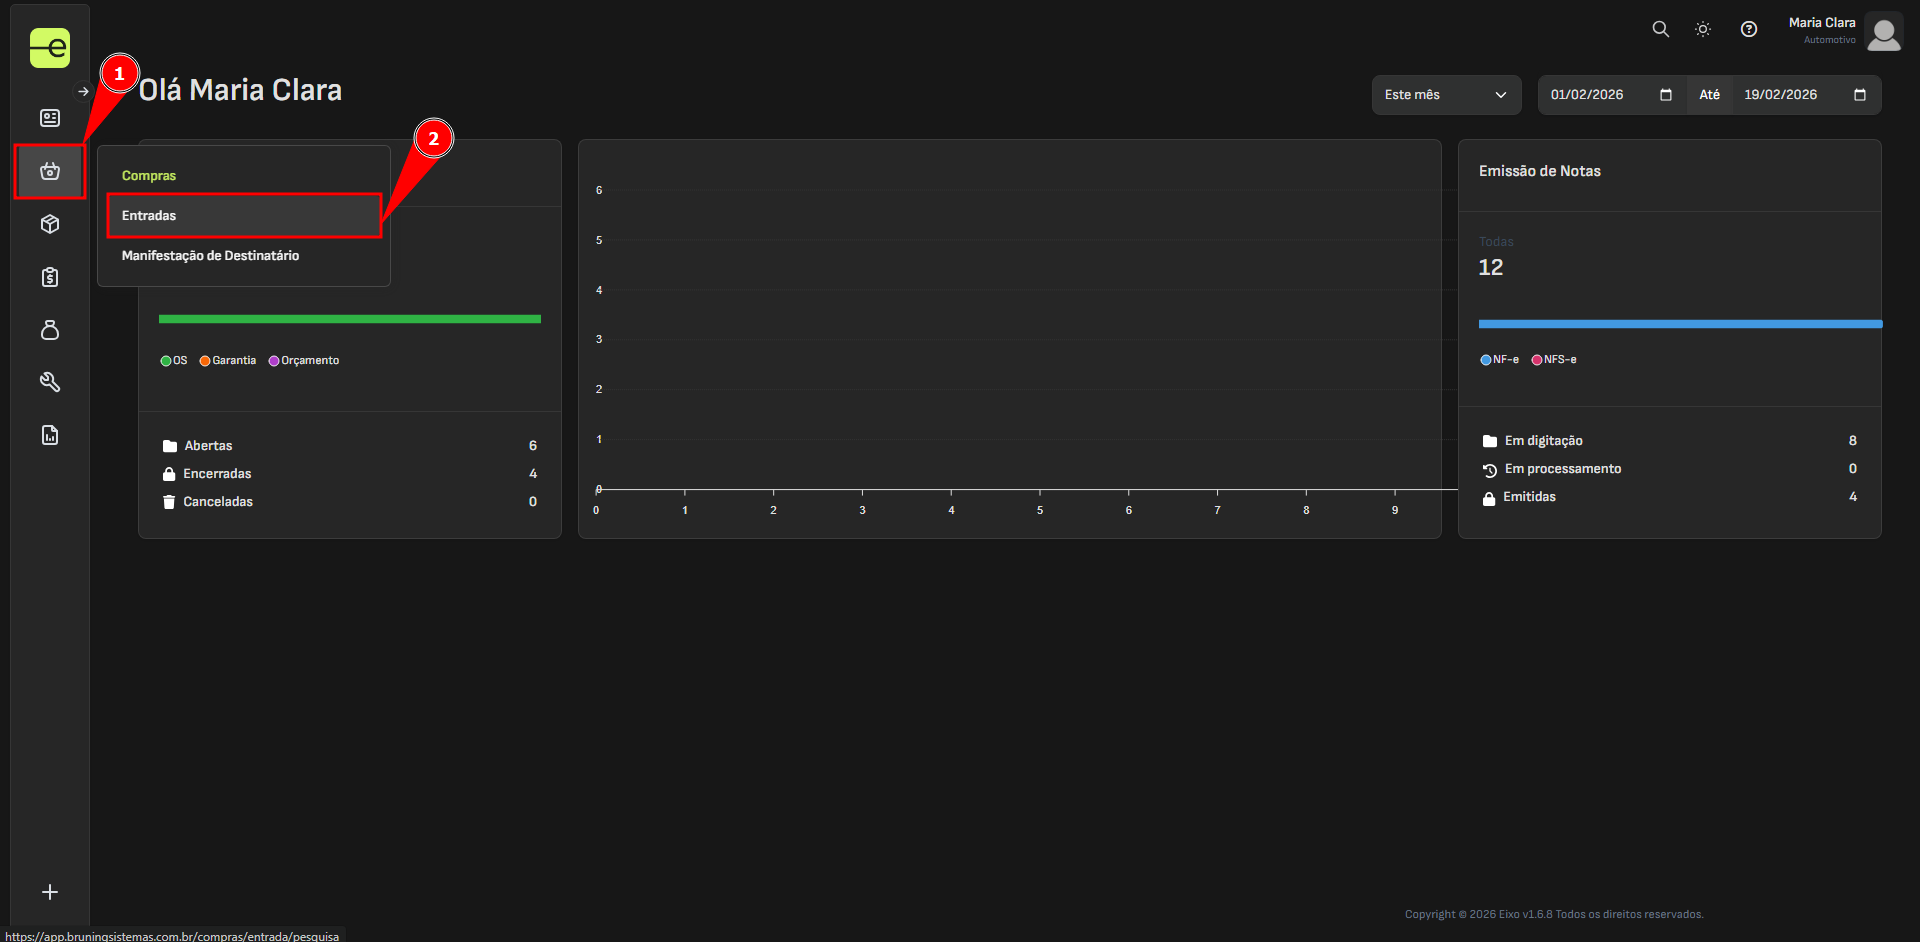Screen dimensions: 1920x942
Task: Open the reports document icon in the sidebar
Action: tap(49, 435)
